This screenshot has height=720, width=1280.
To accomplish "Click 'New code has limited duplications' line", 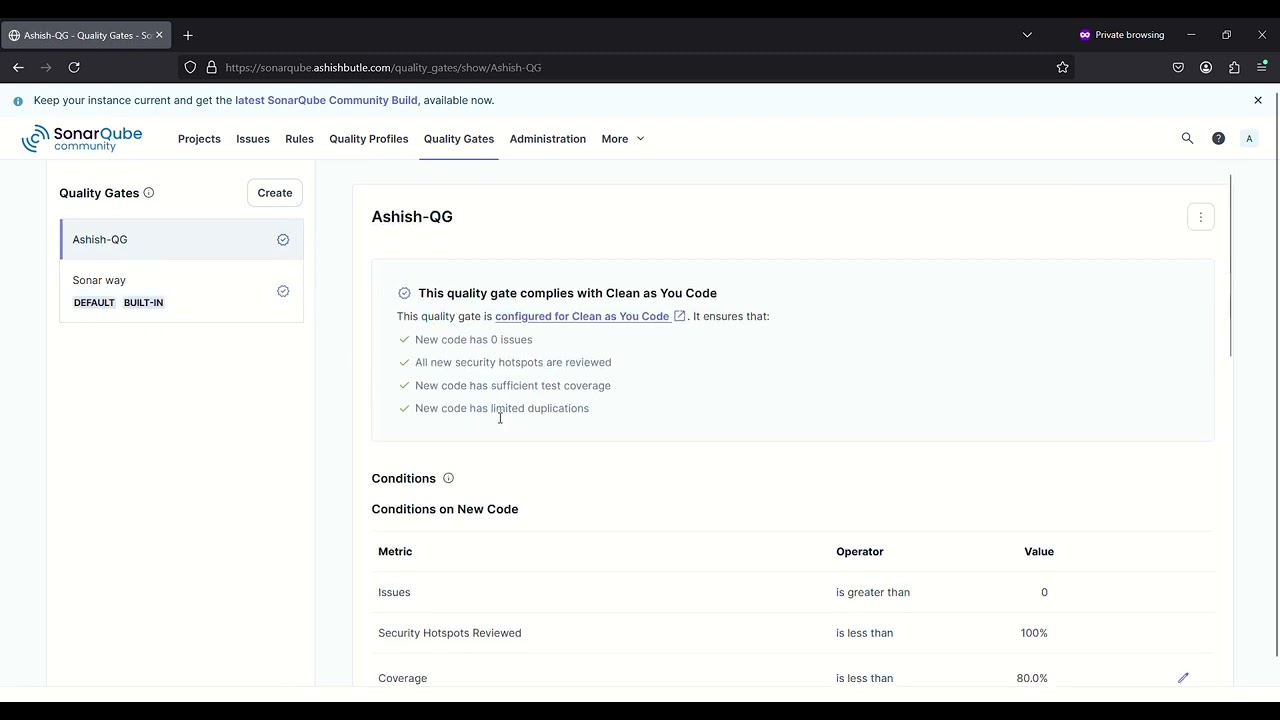I will click(x=502, y=409).
